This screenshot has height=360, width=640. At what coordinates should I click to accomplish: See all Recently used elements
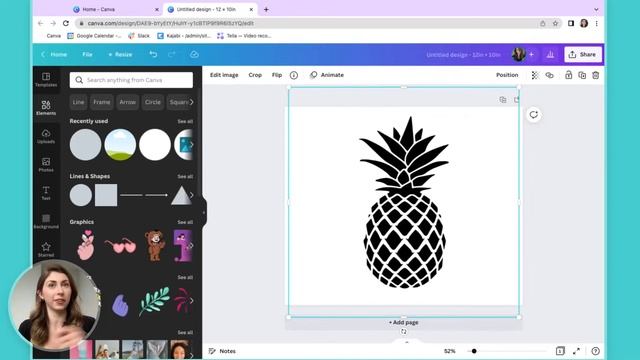(185, 122)
